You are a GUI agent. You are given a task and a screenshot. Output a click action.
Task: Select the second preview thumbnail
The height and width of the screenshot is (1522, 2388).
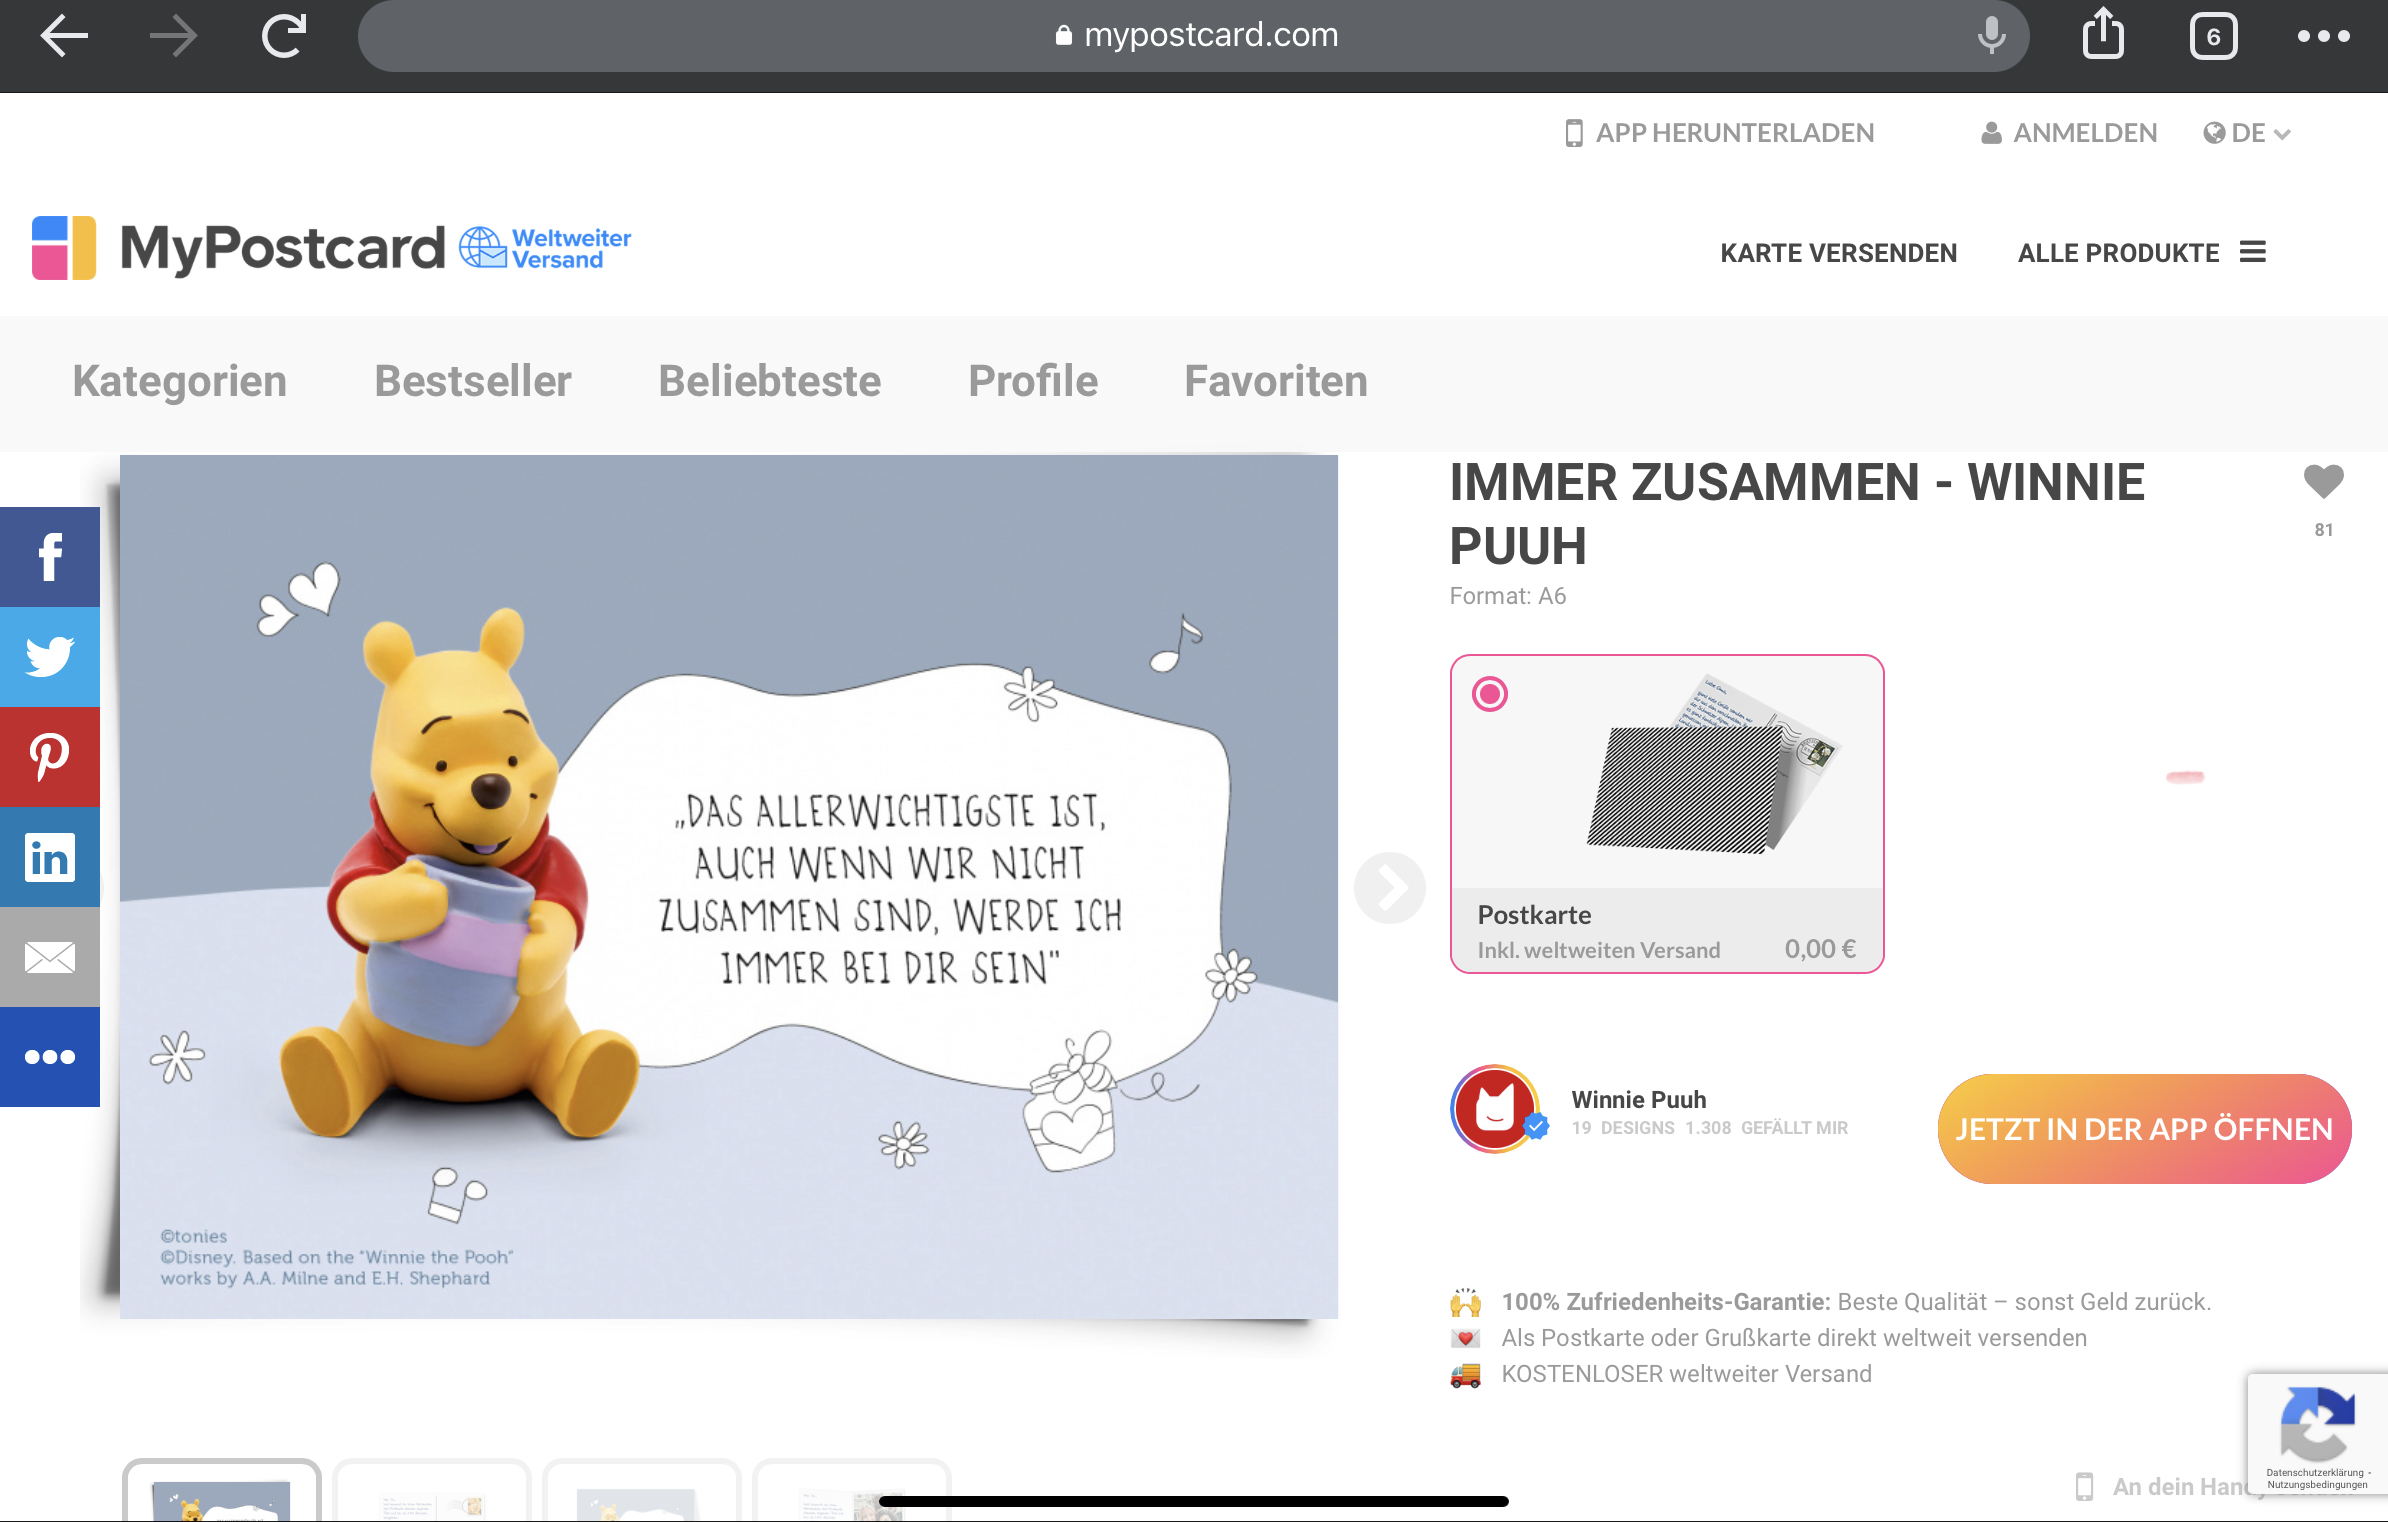pos(431,1490)
